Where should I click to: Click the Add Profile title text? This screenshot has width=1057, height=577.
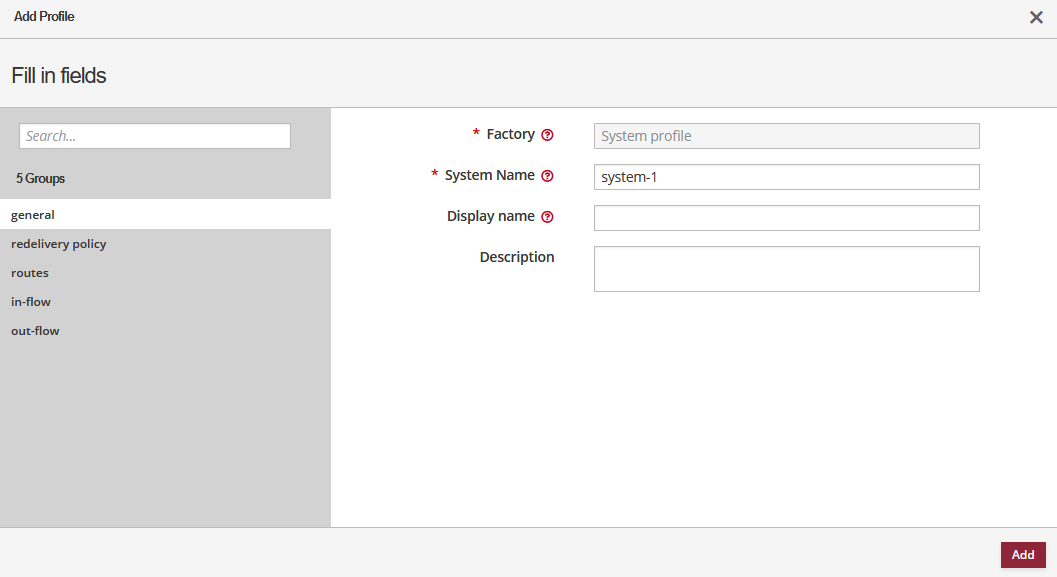44,16
